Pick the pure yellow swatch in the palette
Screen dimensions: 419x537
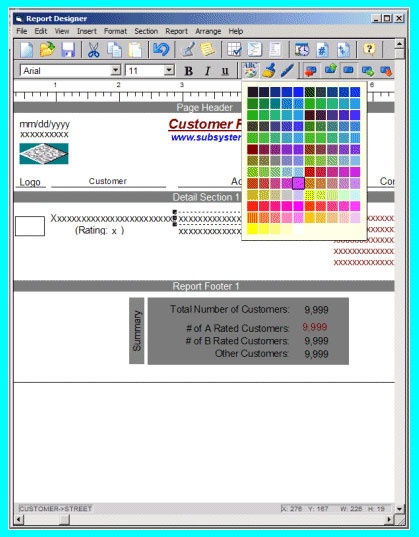point(252,229)
